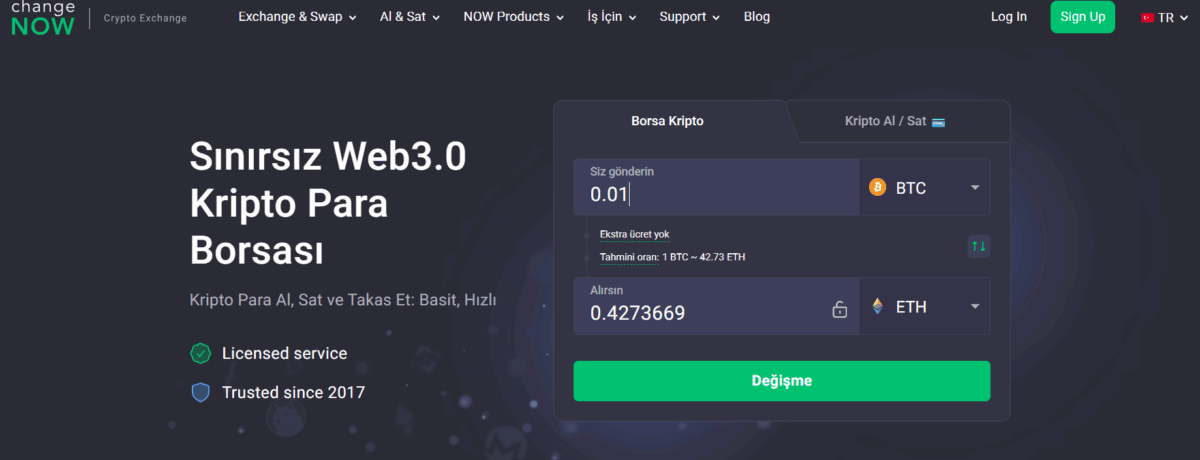
Task: Select the Borsa Kripto tab
Action: (667, 121)
